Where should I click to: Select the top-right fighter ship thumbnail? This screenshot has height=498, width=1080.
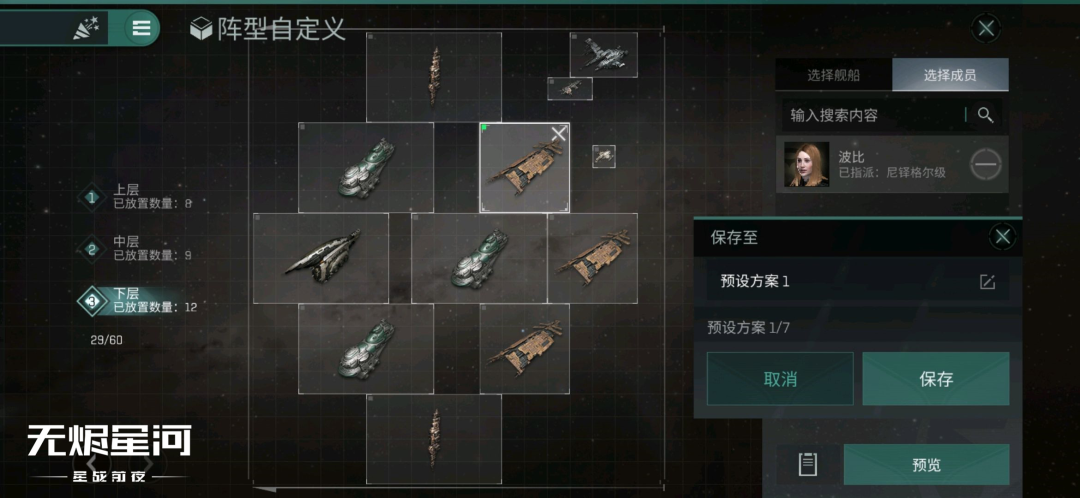[603, 54]
